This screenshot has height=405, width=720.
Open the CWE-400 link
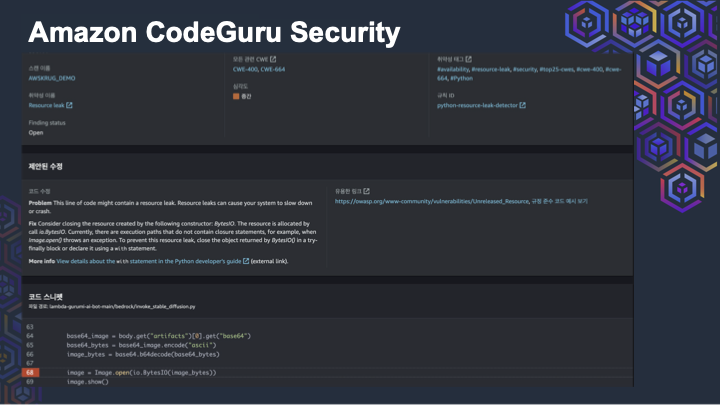(x=245, y=69)
